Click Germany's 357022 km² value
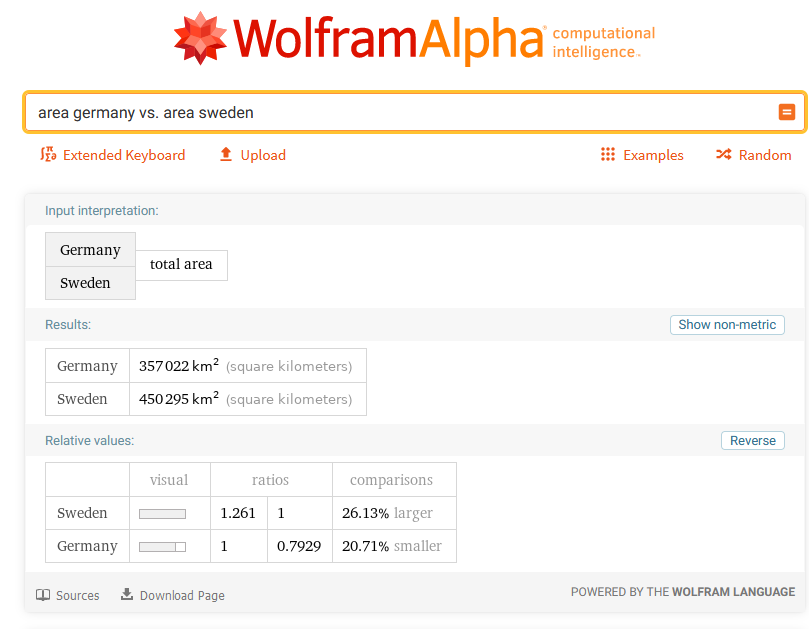 click(x=179, y=365)
